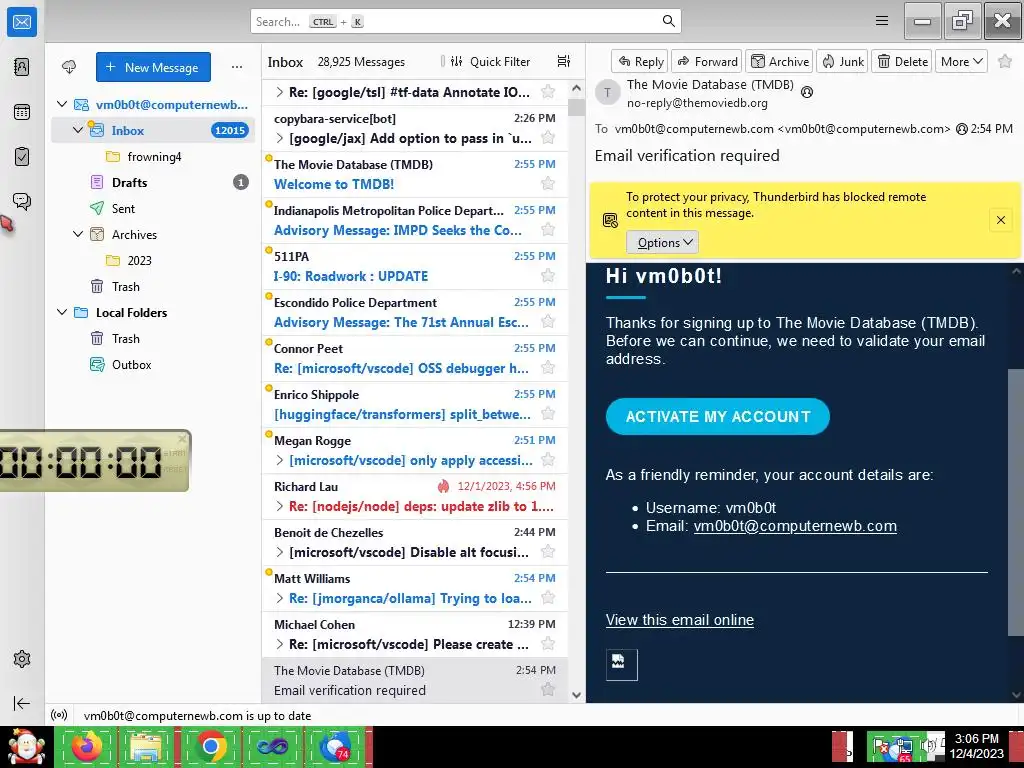
Task: Open the Chat space icon
Action: (22, 201)
